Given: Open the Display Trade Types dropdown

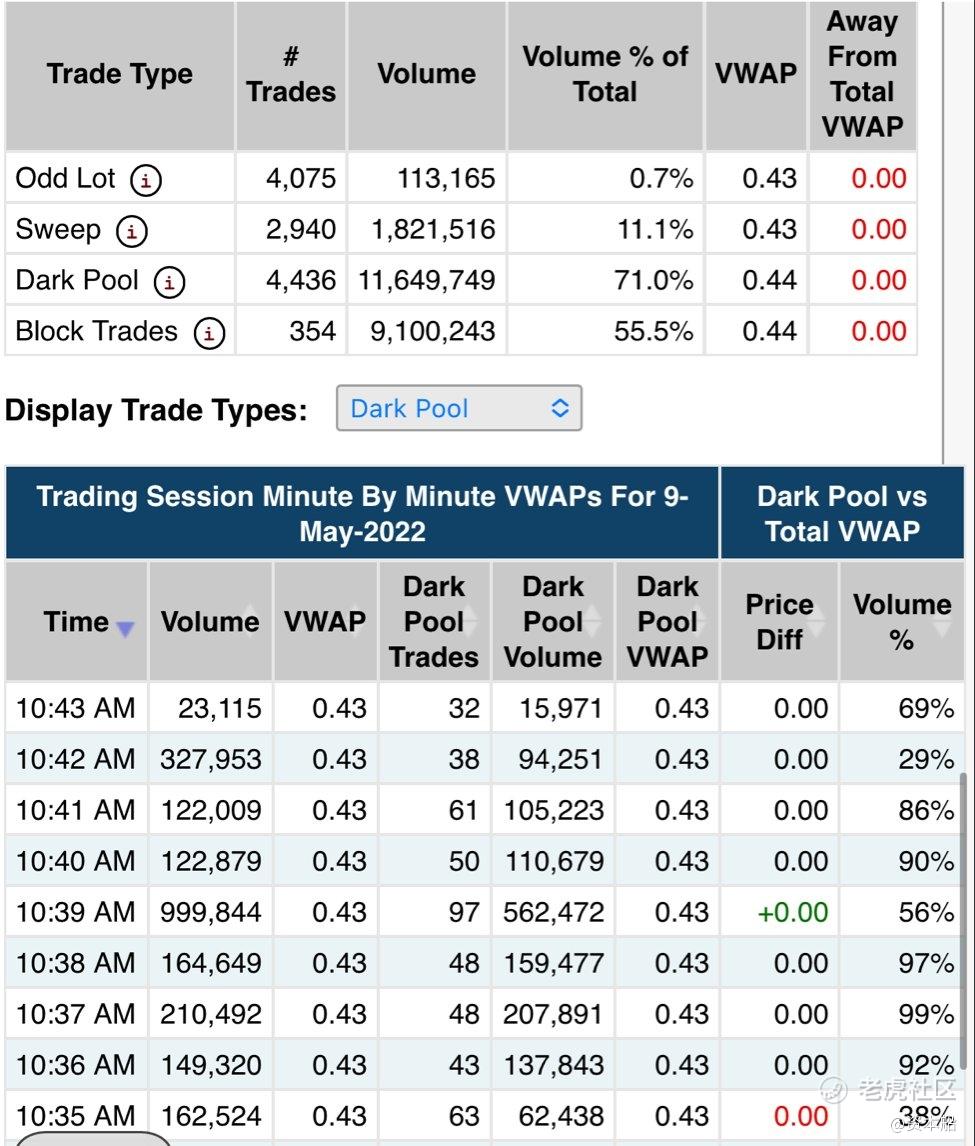Looking at the screenshot, I should click(459, 409).
